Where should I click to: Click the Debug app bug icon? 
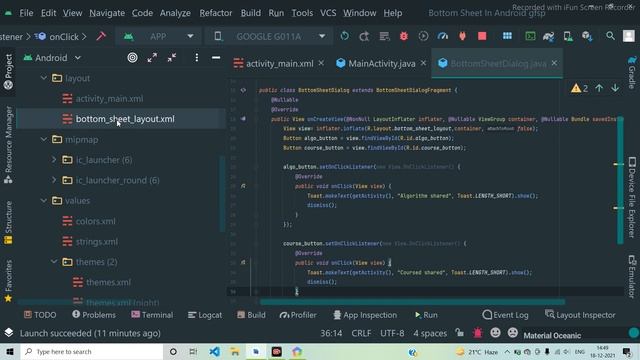click(x=404, y=36)
